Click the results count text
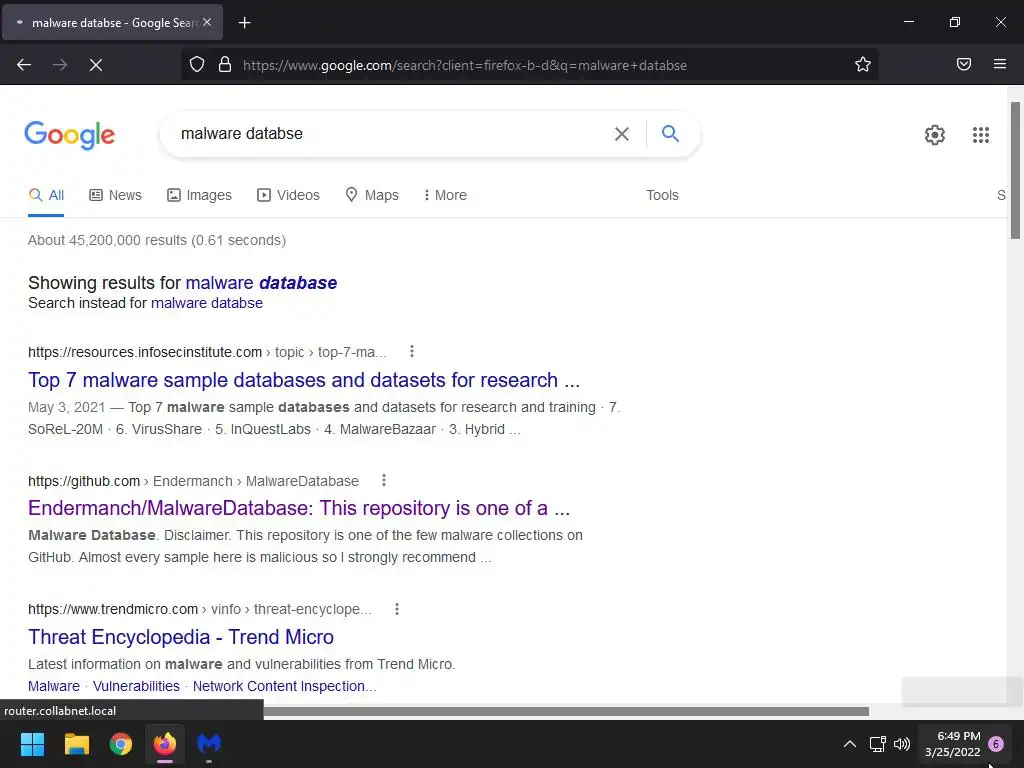This screenshot has height=768, width=1024. 157,240
